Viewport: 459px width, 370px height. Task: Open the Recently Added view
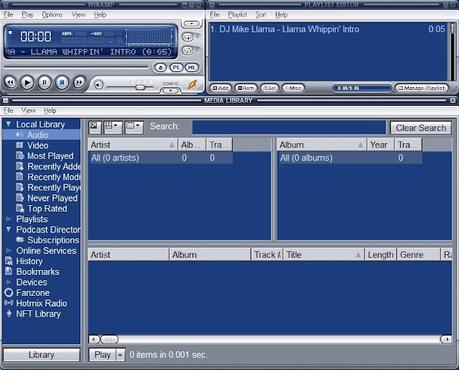pyautogui.click(x=54, y=166)
